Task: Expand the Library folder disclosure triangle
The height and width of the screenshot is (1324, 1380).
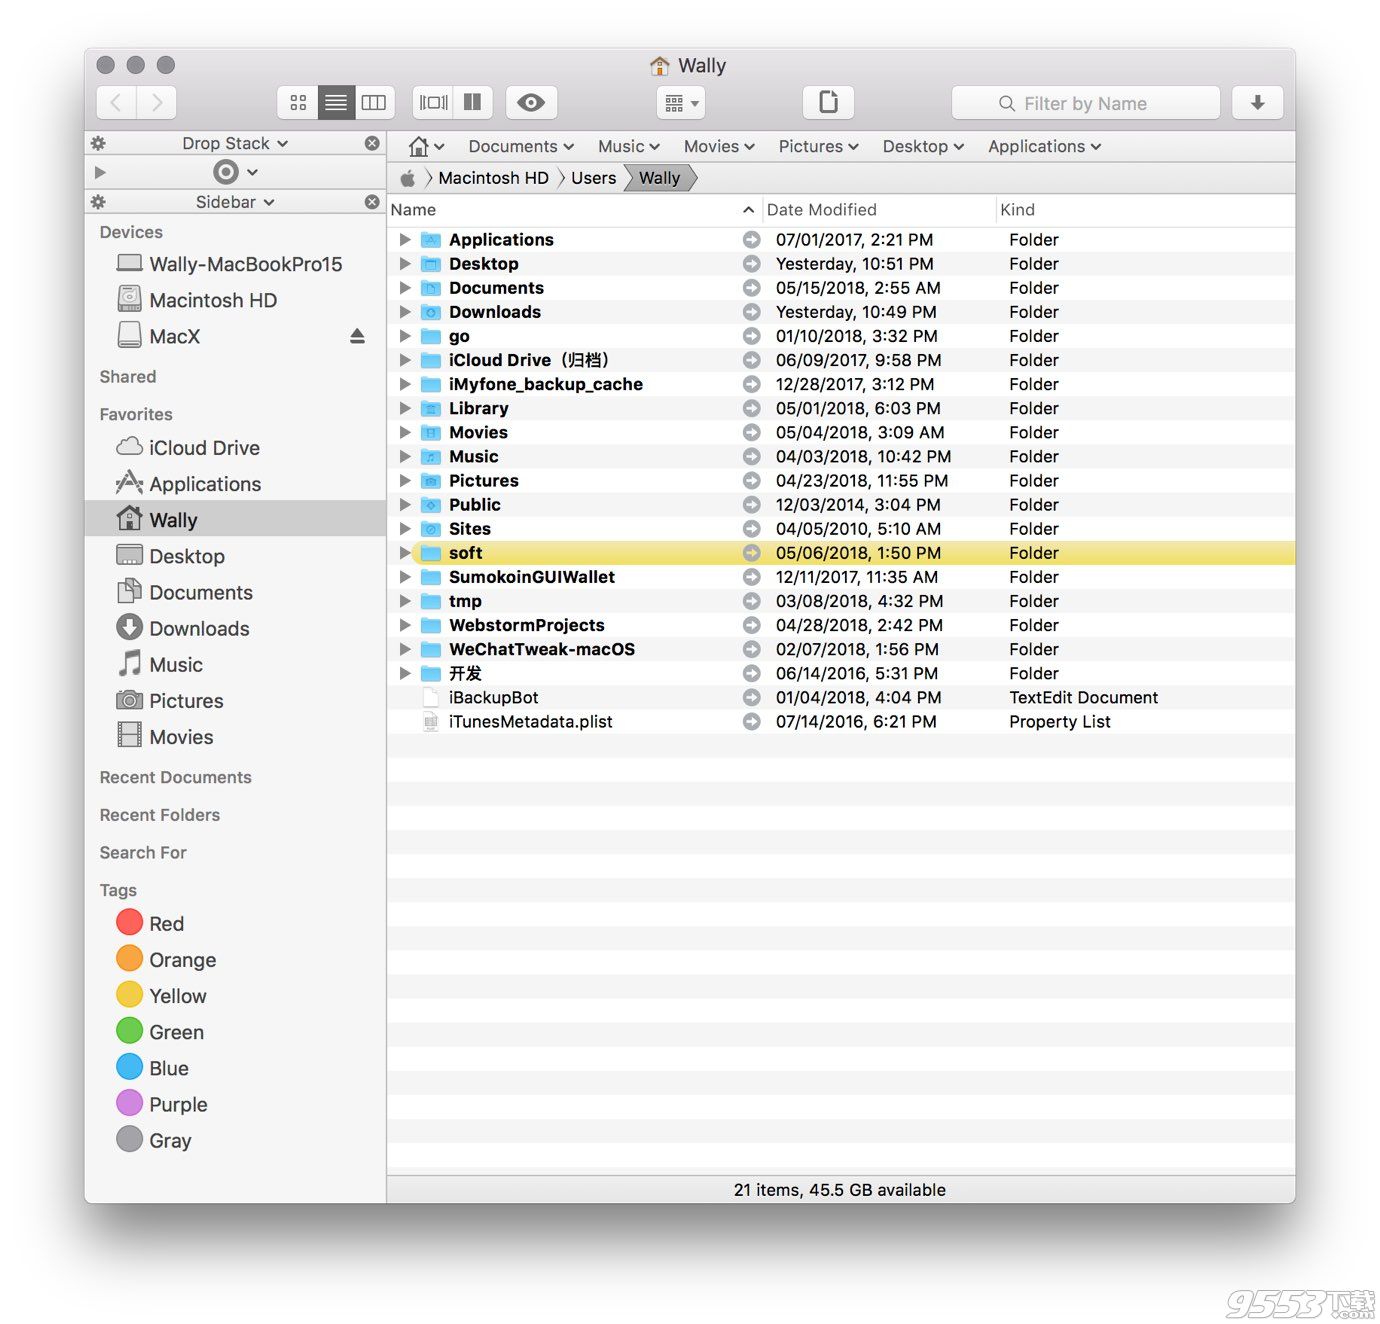Action: point(405,408)
